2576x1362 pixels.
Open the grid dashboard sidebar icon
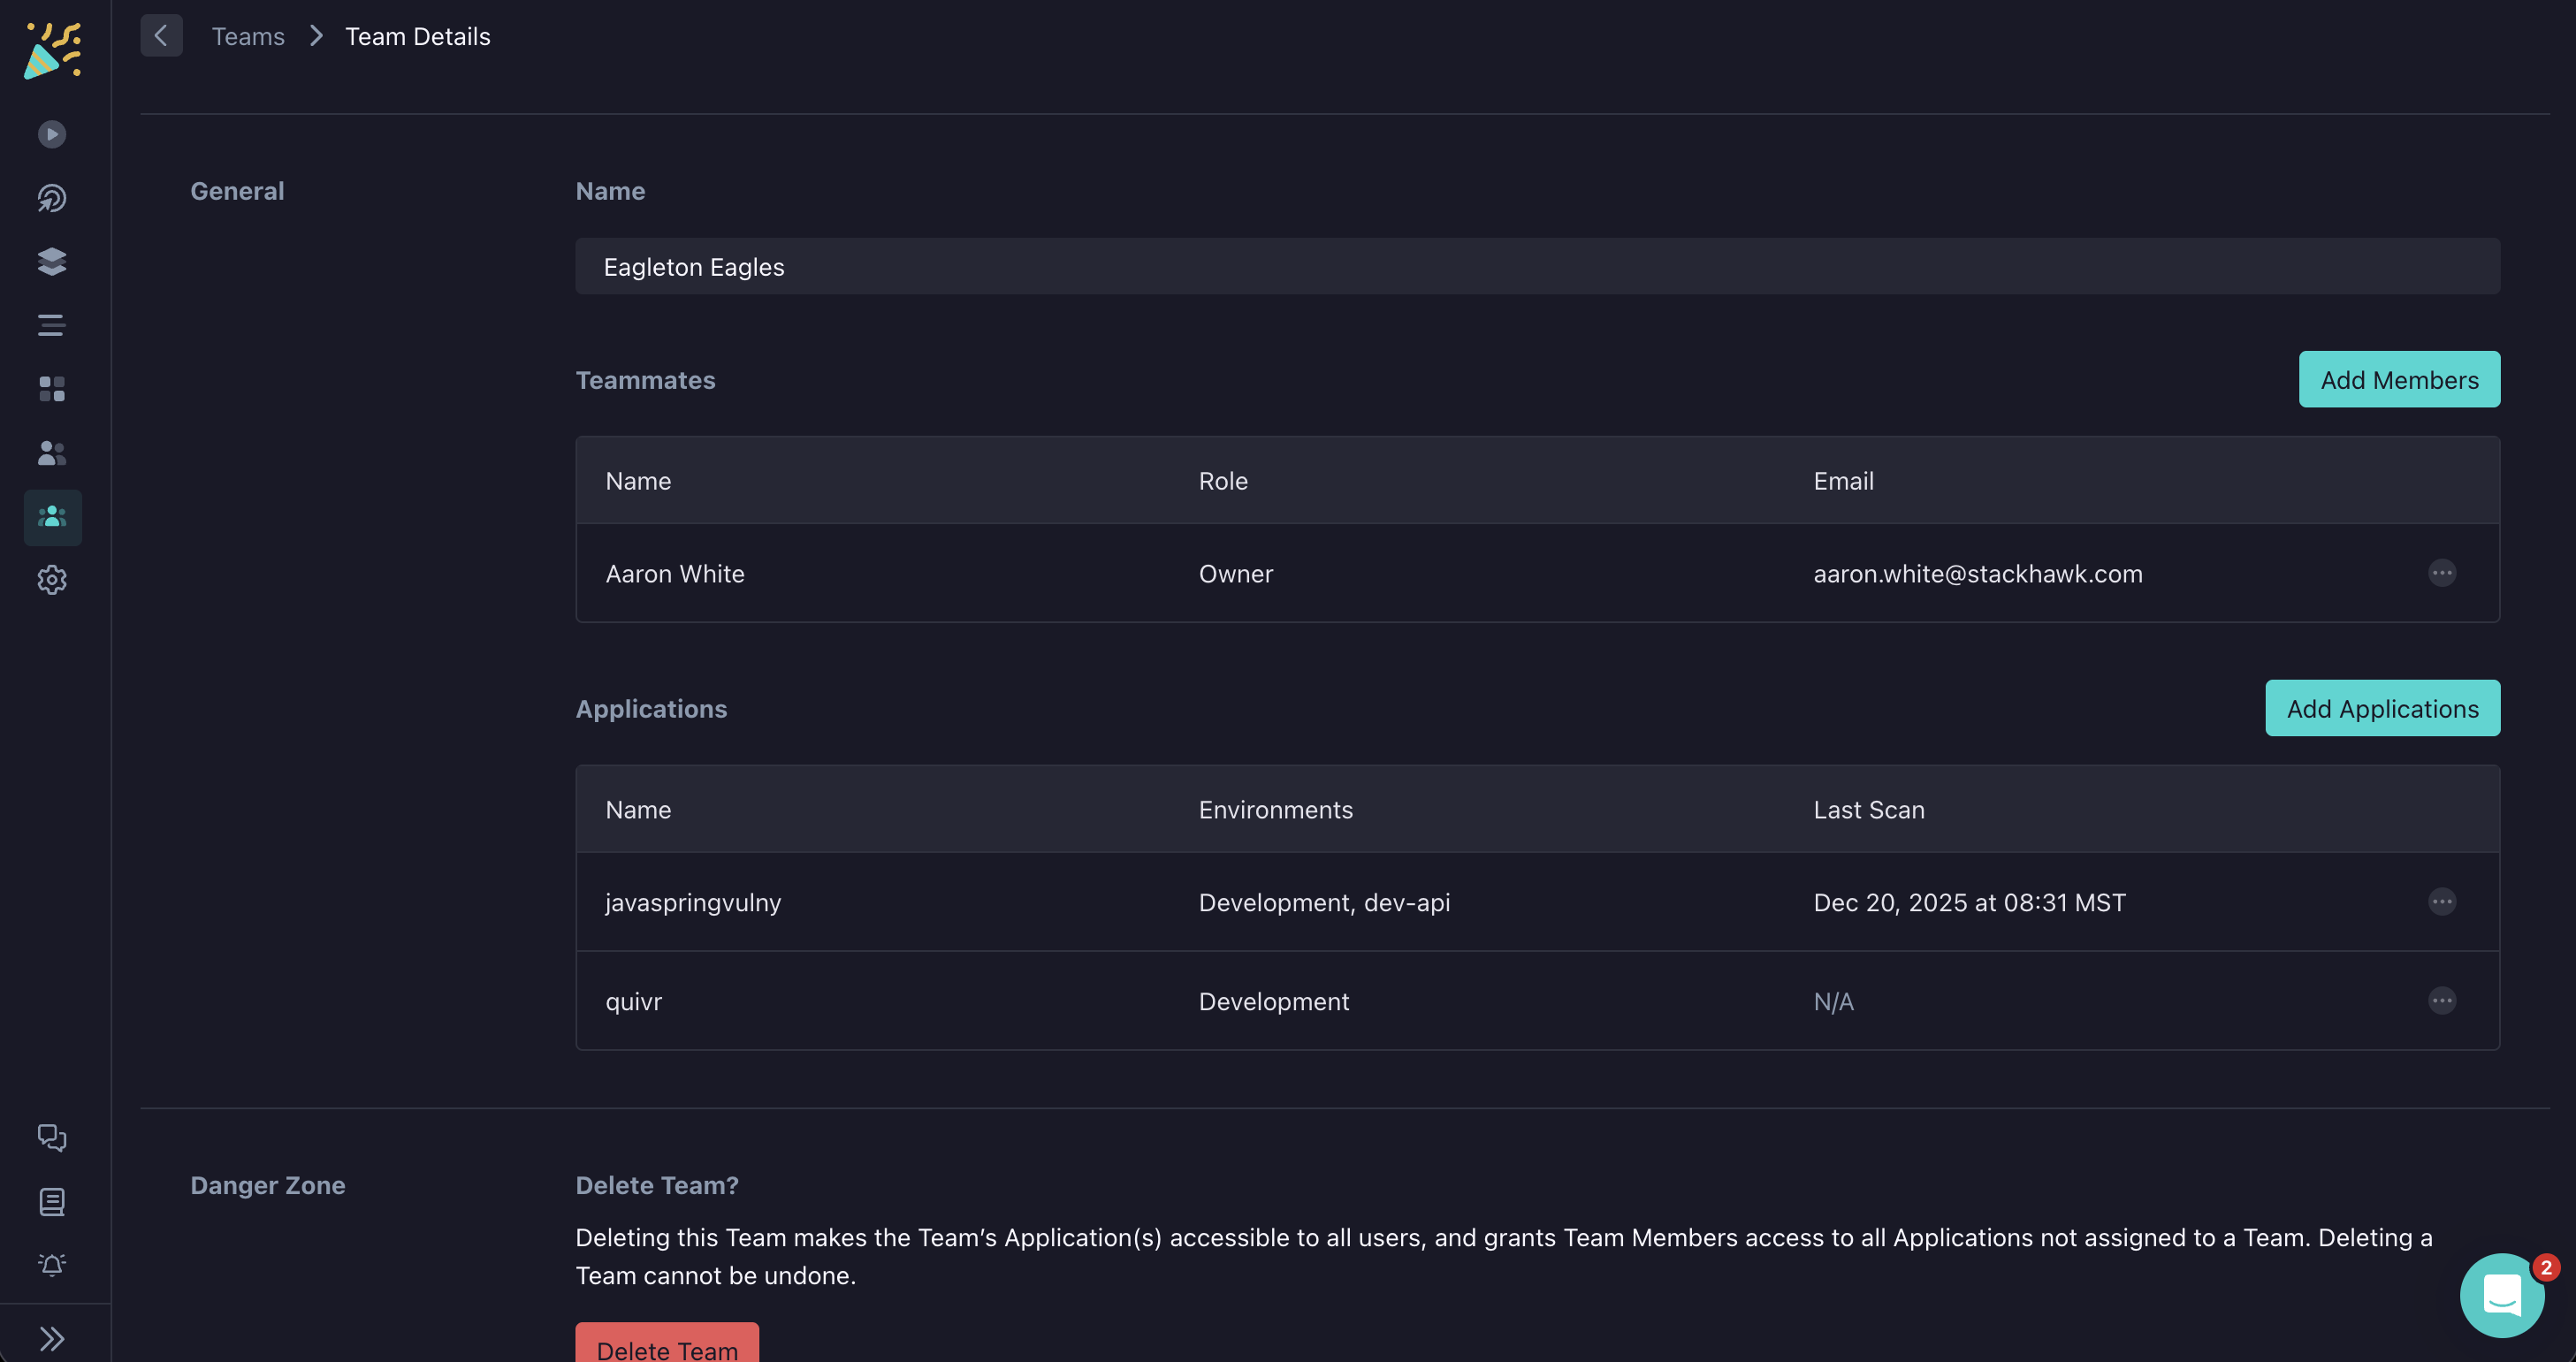(x=52, y=389)
